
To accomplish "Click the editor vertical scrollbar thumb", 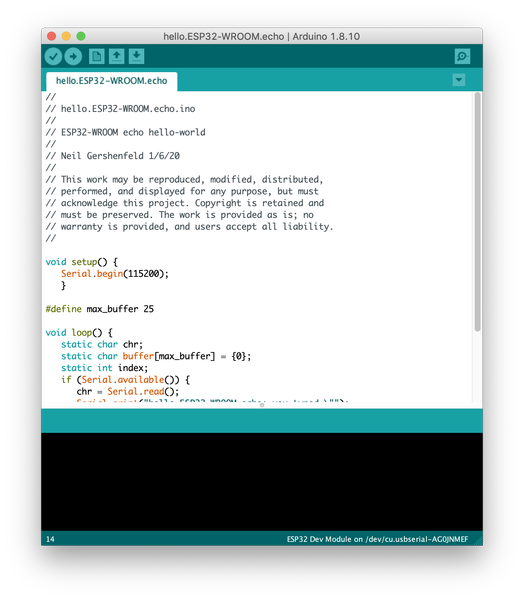I will point(477,212).
